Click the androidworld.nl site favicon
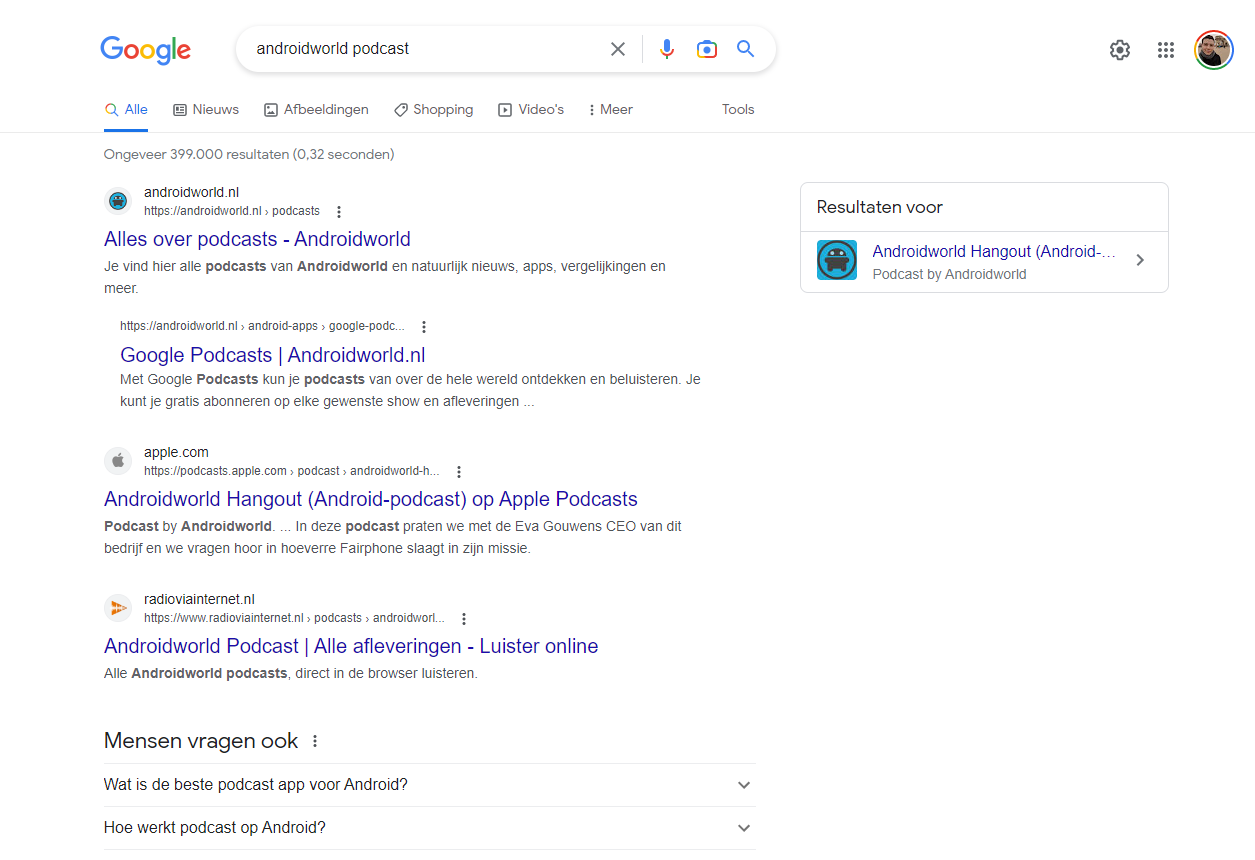Viewport: 1255px width, 860px height. coord(118,201)
